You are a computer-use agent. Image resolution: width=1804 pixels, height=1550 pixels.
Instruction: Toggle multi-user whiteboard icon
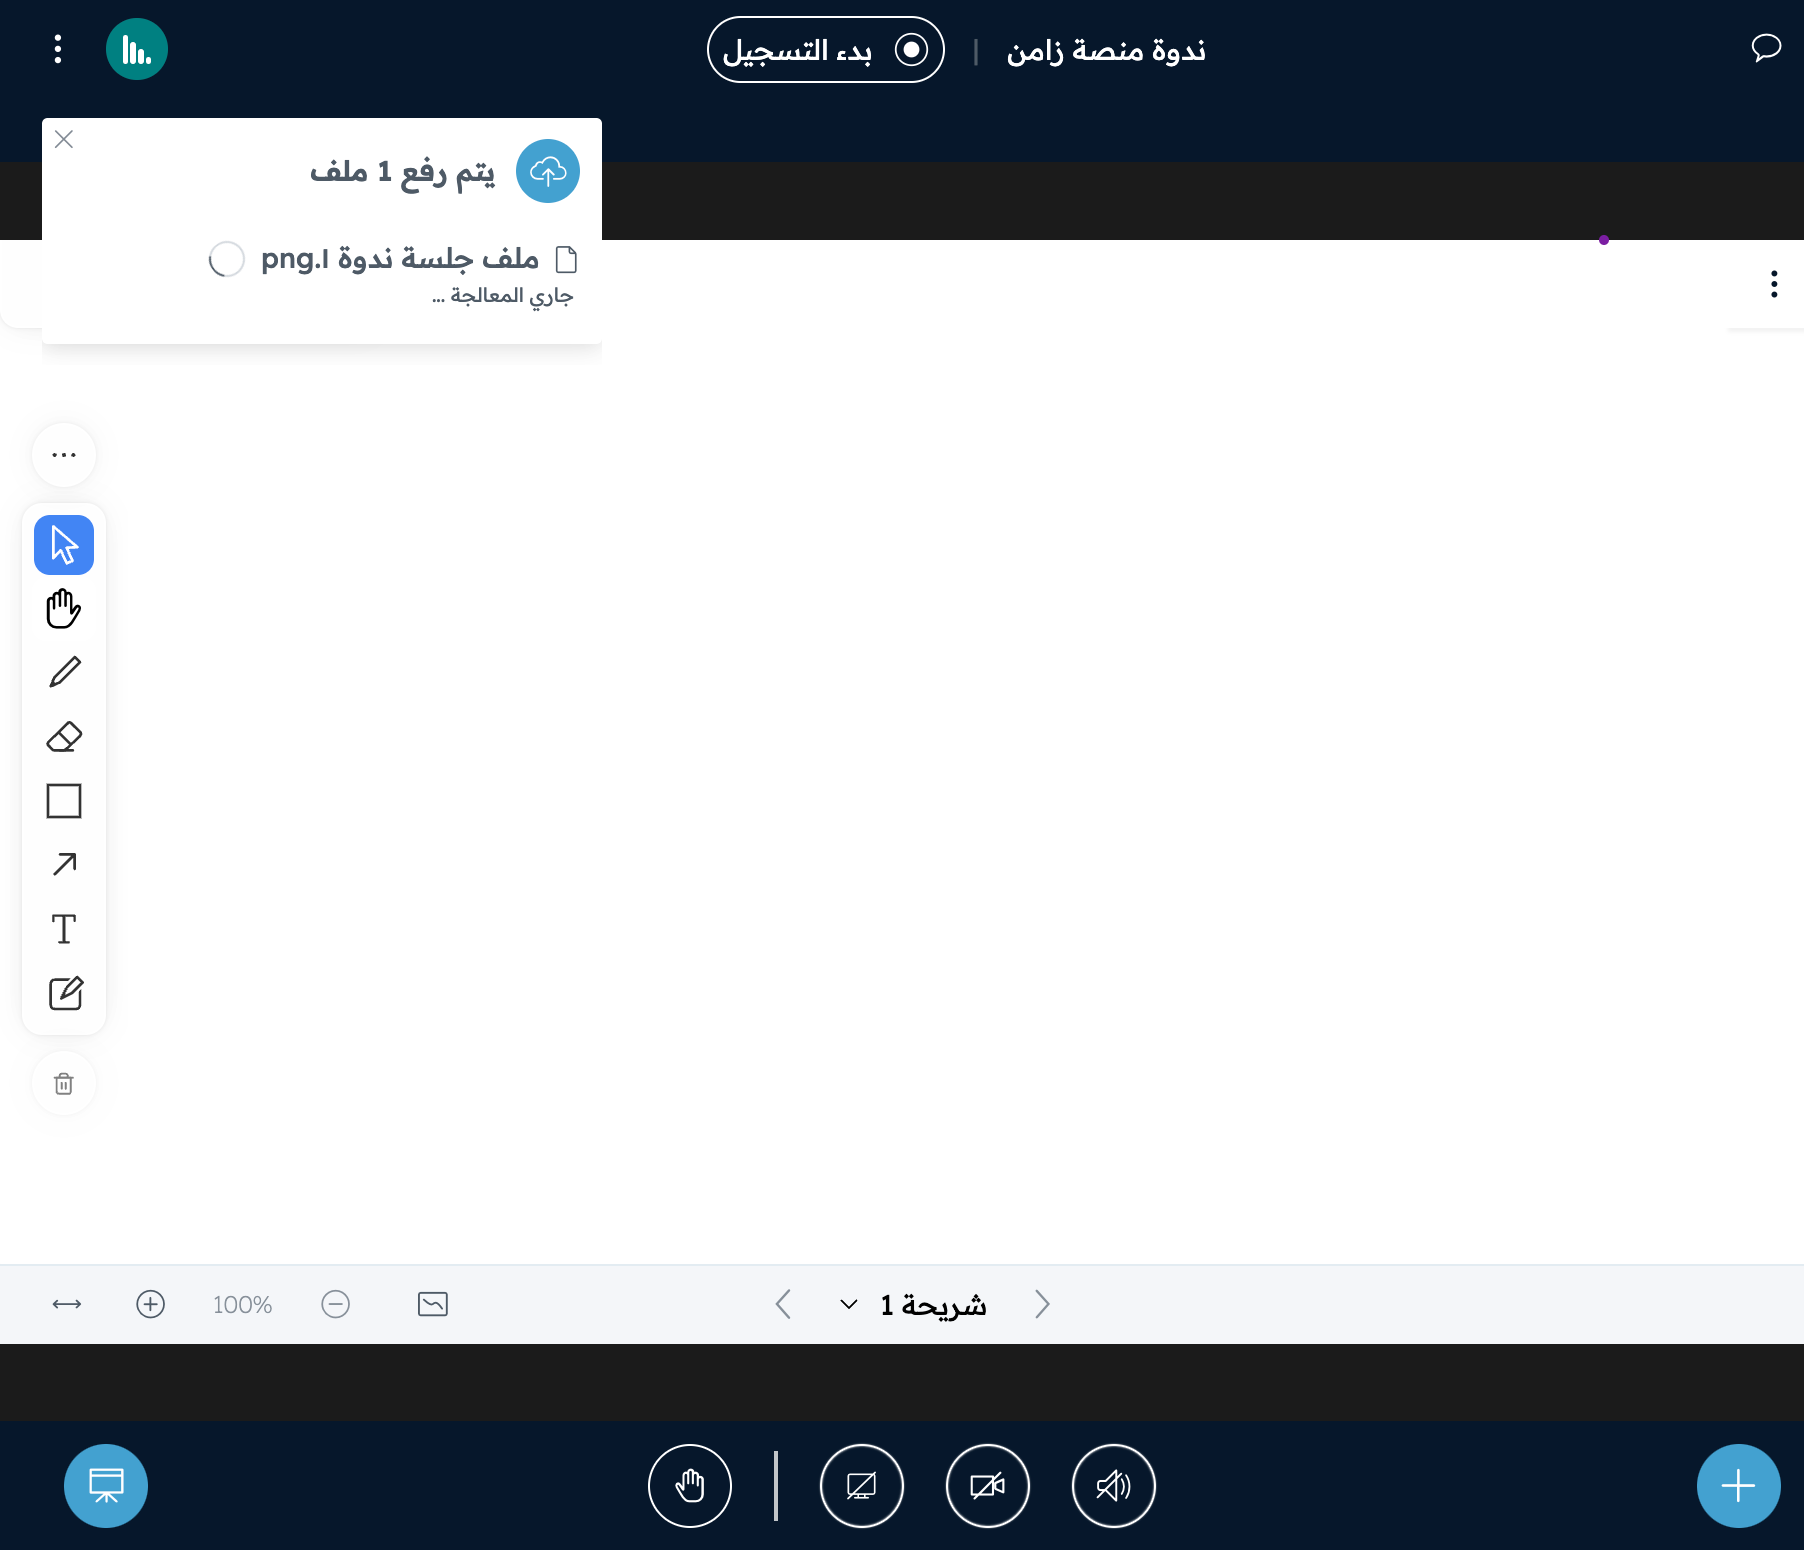[432, 1304]
